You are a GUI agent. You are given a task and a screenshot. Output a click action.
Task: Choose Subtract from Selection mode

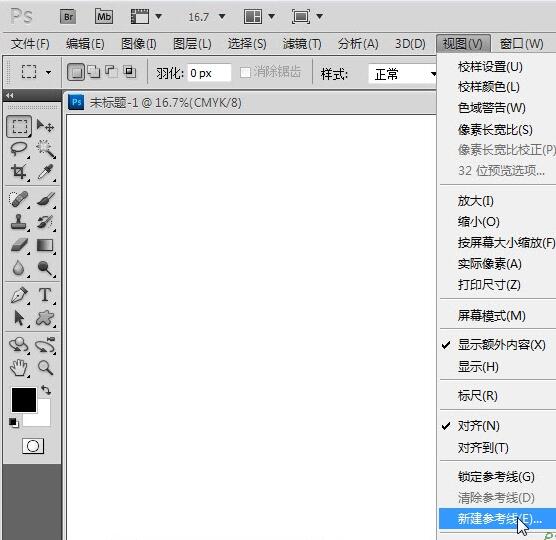[x=112, y=72]
